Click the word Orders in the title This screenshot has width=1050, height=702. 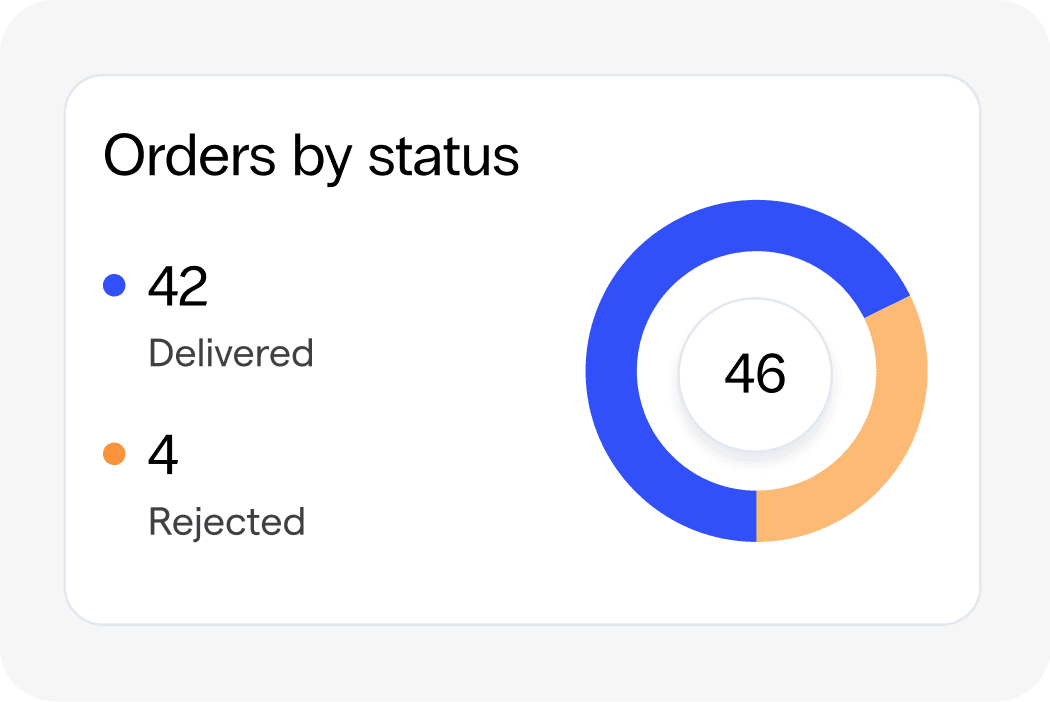click(189, 155)
